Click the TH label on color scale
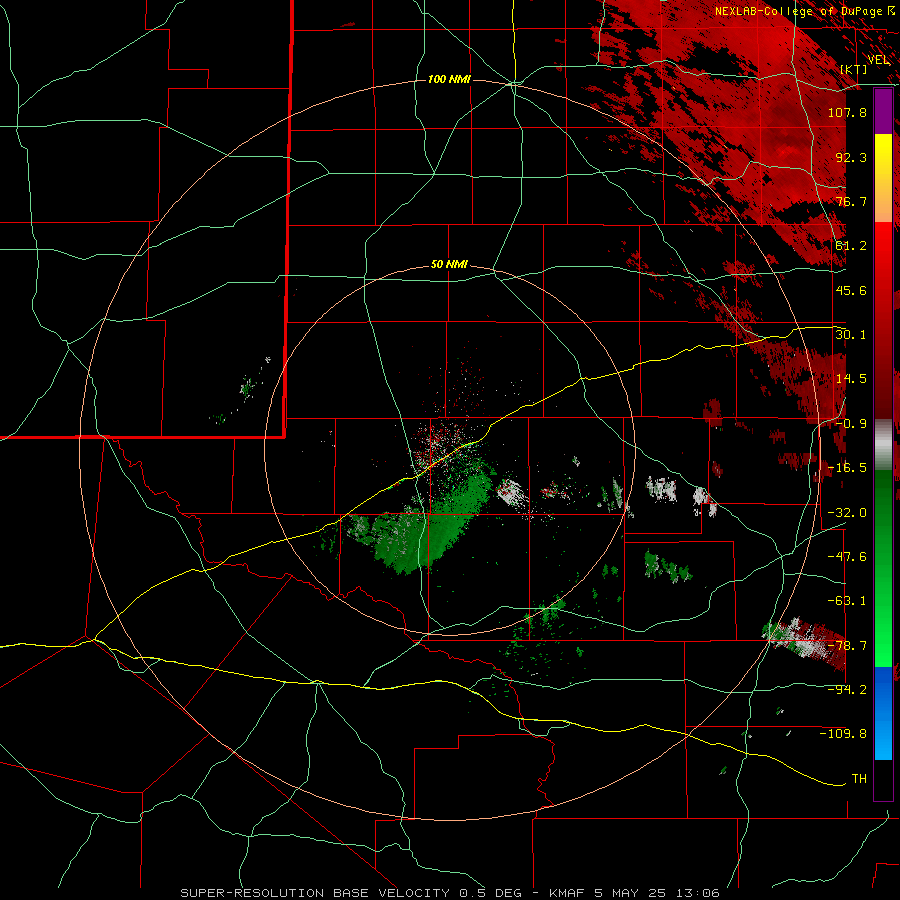The height and width of the screenshot is (900, 900). click(859, 778)
